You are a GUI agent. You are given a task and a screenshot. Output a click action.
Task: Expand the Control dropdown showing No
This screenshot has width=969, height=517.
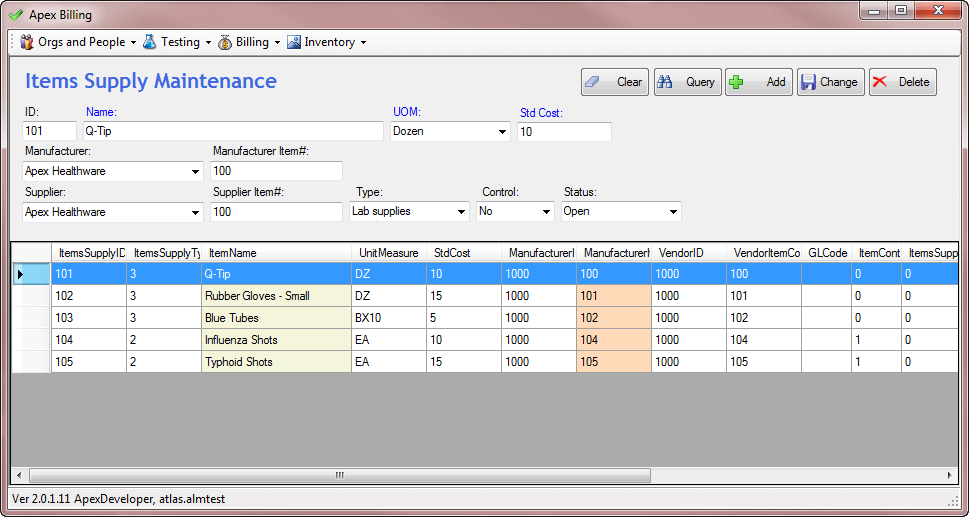click(x=546, y=211)
